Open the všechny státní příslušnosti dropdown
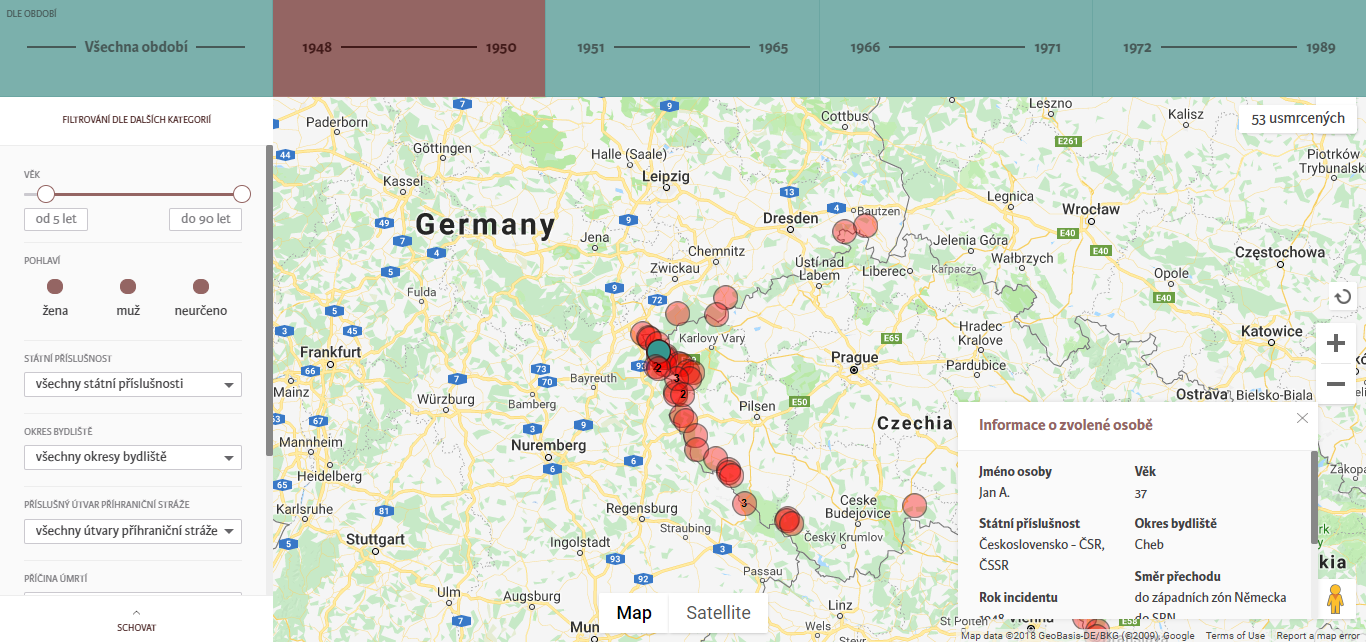This screenshot has height=642, width=1366. [x=133, y=384]
